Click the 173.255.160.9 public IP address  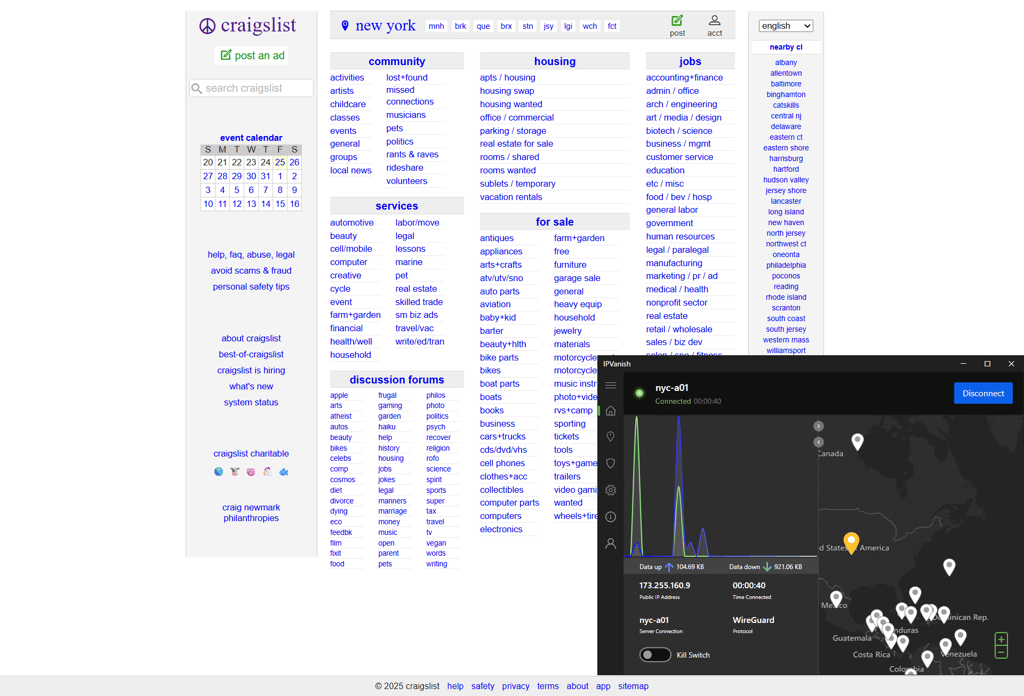click(664, 586)
